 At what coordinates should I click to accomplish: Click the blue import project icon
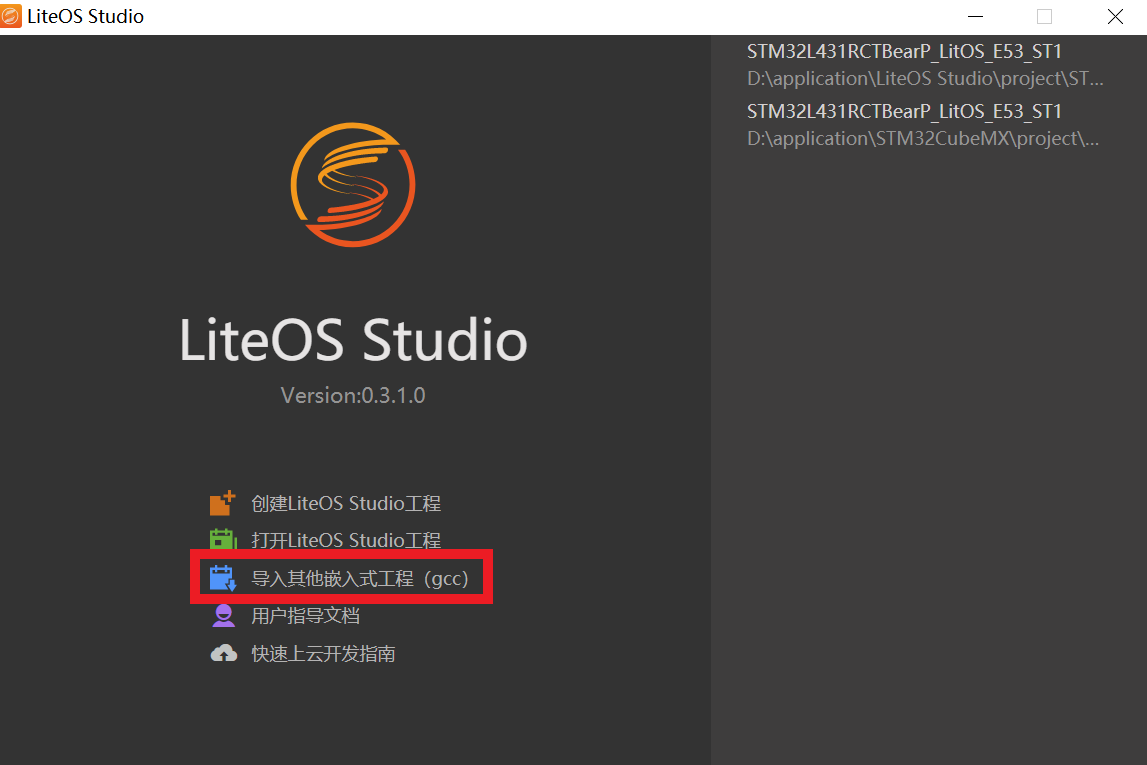coord(222,578)
